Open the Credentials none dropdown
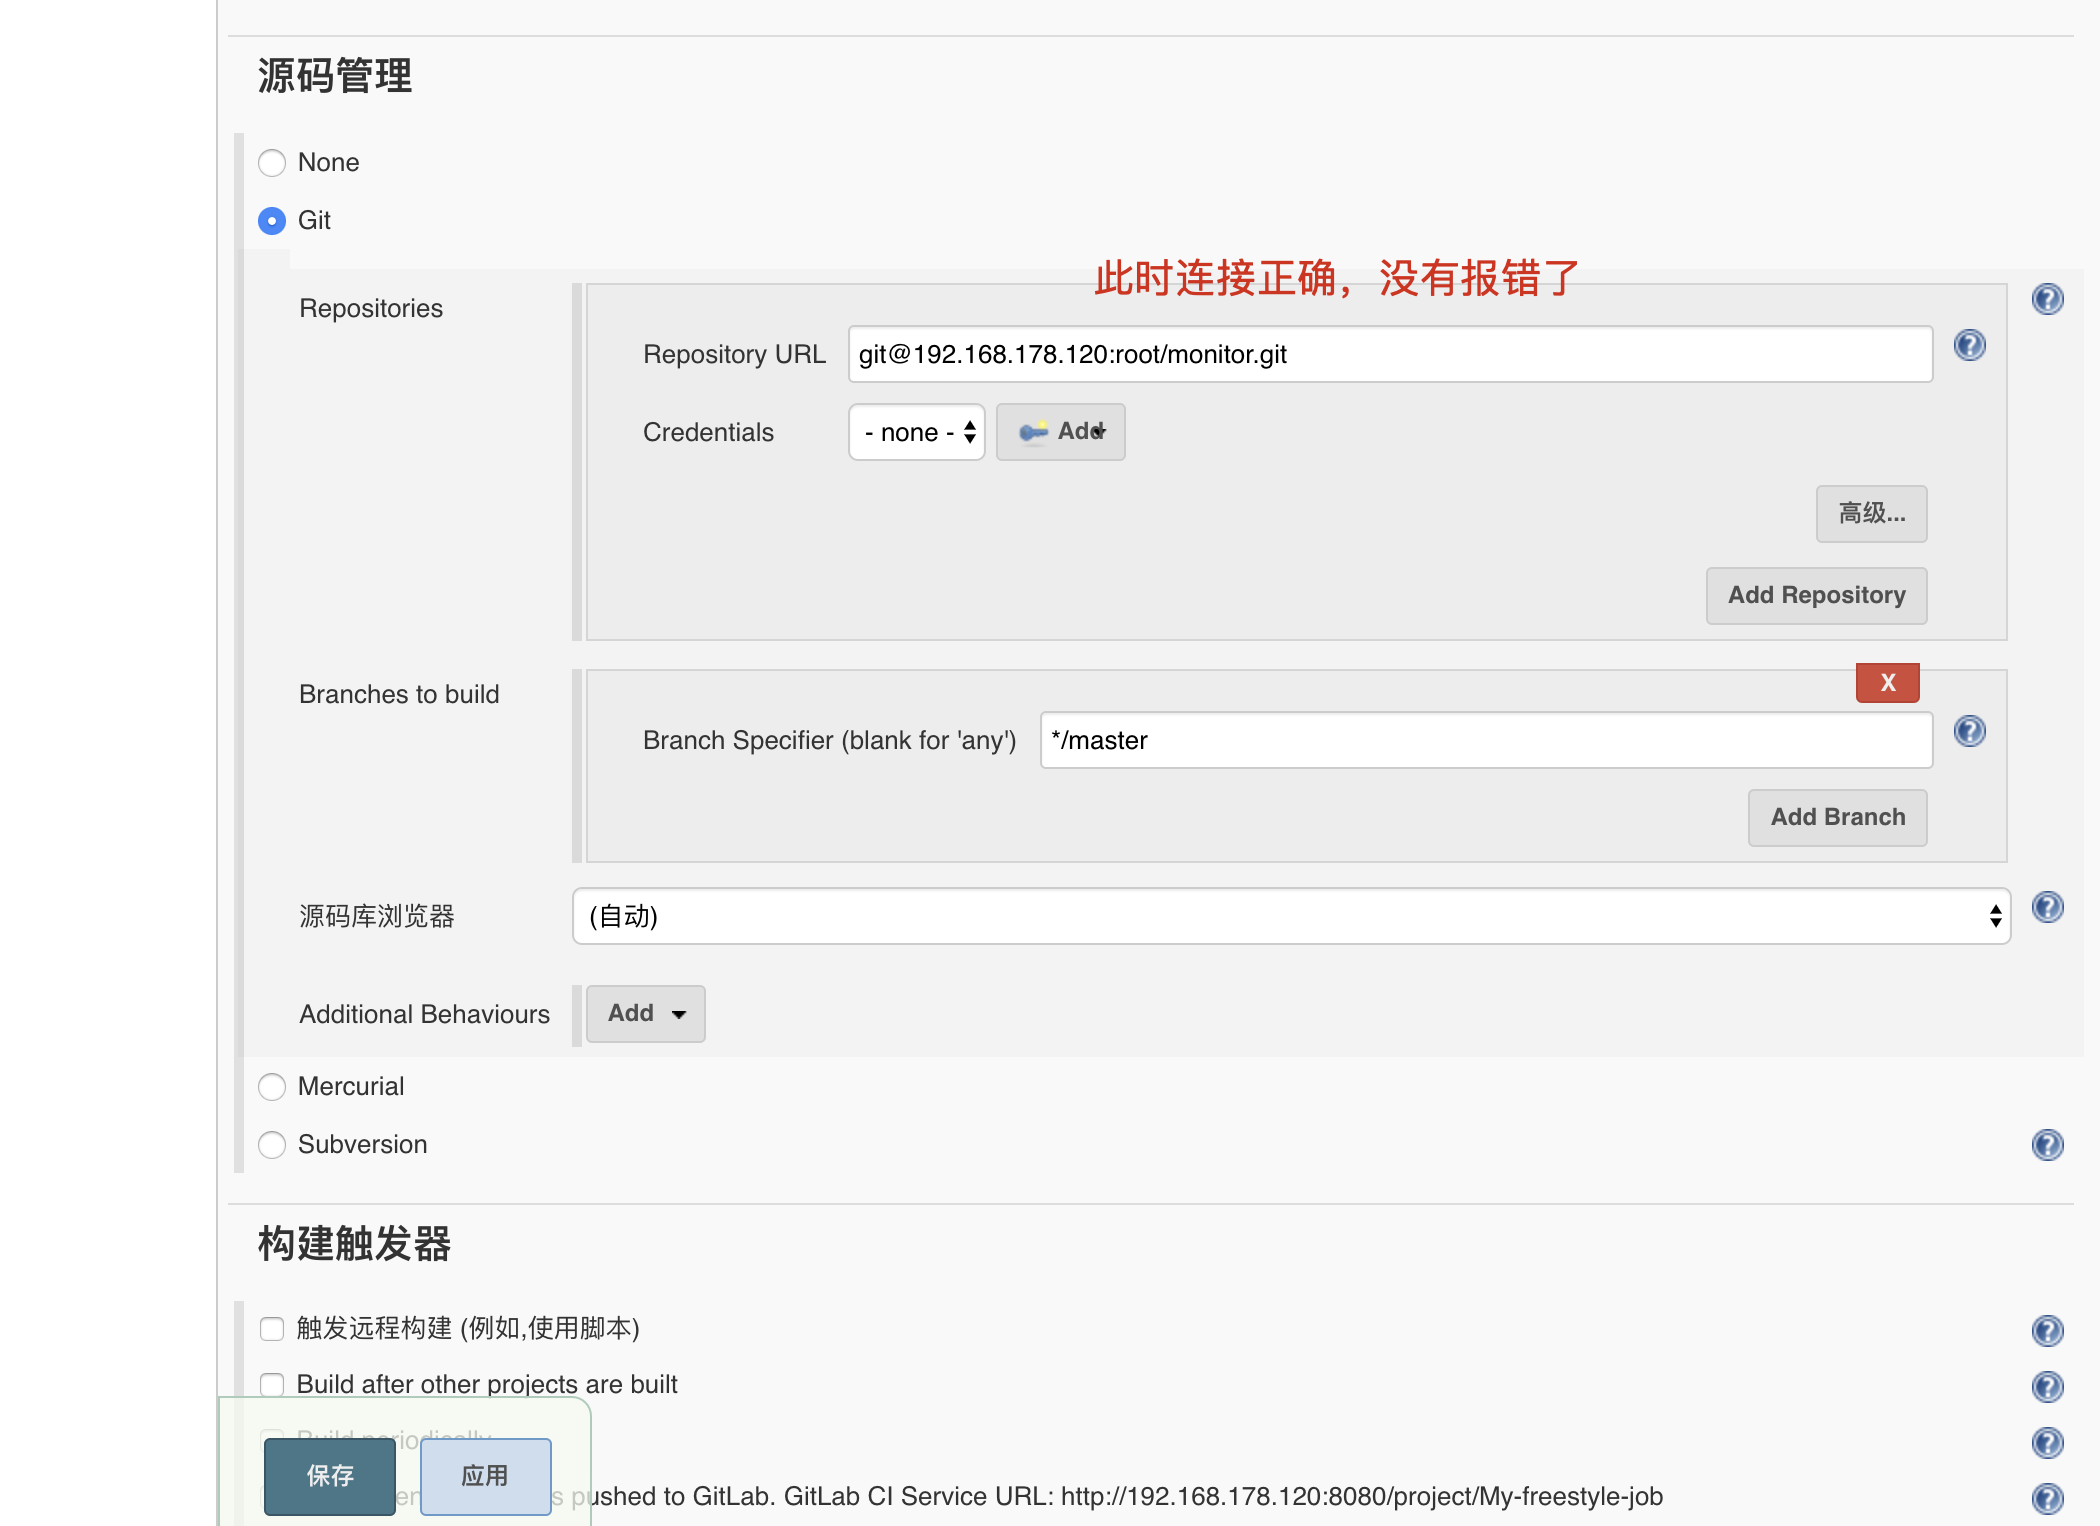This screenshot has width=2100, height=1526. pos(917,432)
